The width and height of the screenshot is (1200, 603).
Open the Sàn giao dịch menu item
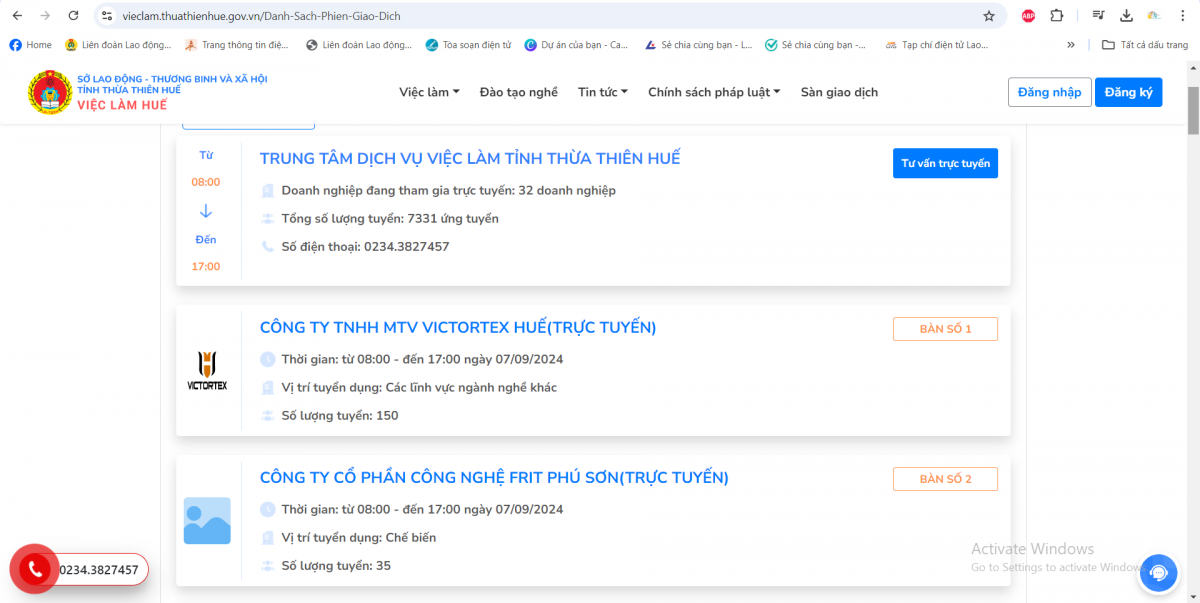[838, 91]
